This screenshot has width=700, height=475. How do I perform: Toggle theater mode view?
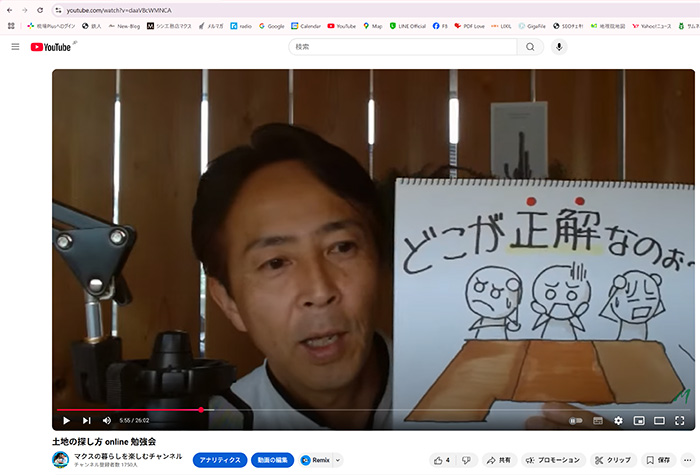(659, 421)
